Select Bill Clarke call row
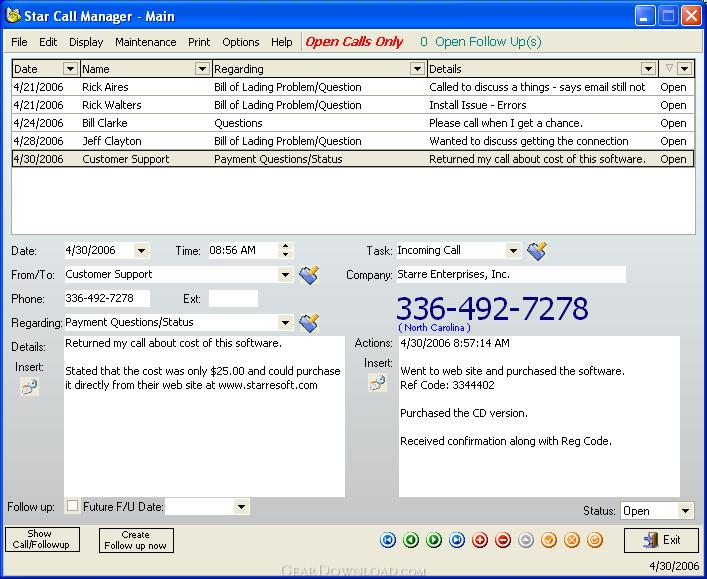Viewport: 707px width, 579px height. (x=353, y=123)
